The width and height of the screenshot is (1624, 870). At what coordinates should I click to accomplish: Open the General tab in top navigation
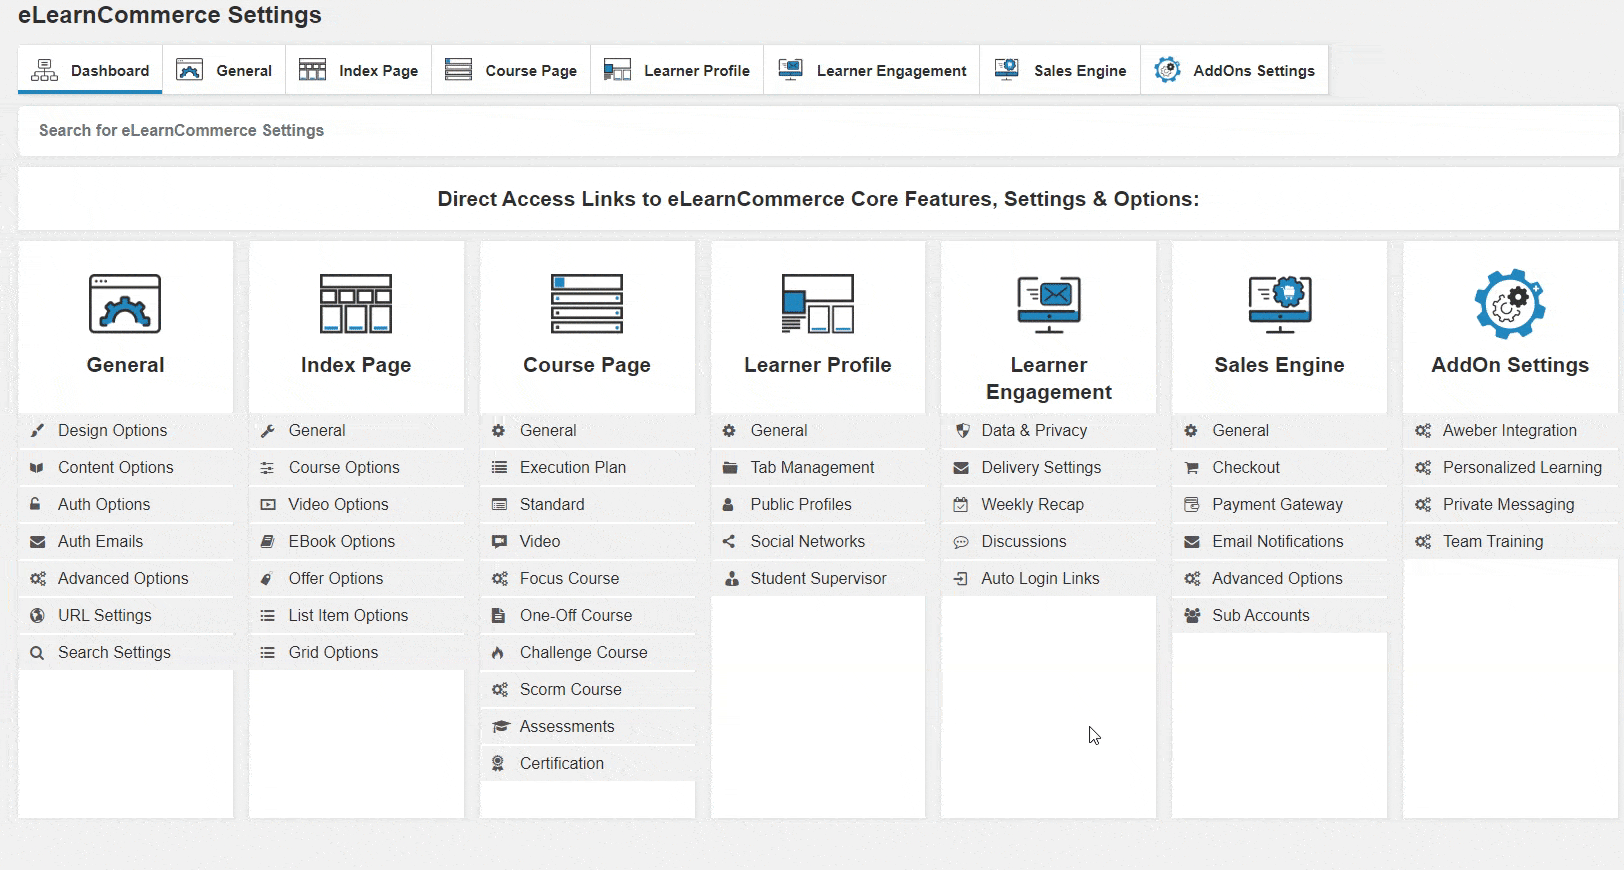224,70
